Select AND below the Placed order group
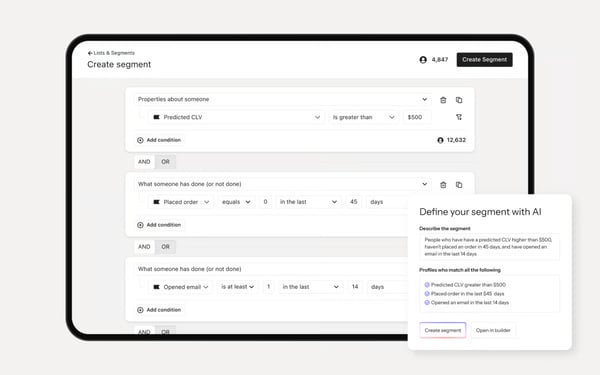This screenshot has width=600, height=375. pyautogui.click(x=144, y=247)
